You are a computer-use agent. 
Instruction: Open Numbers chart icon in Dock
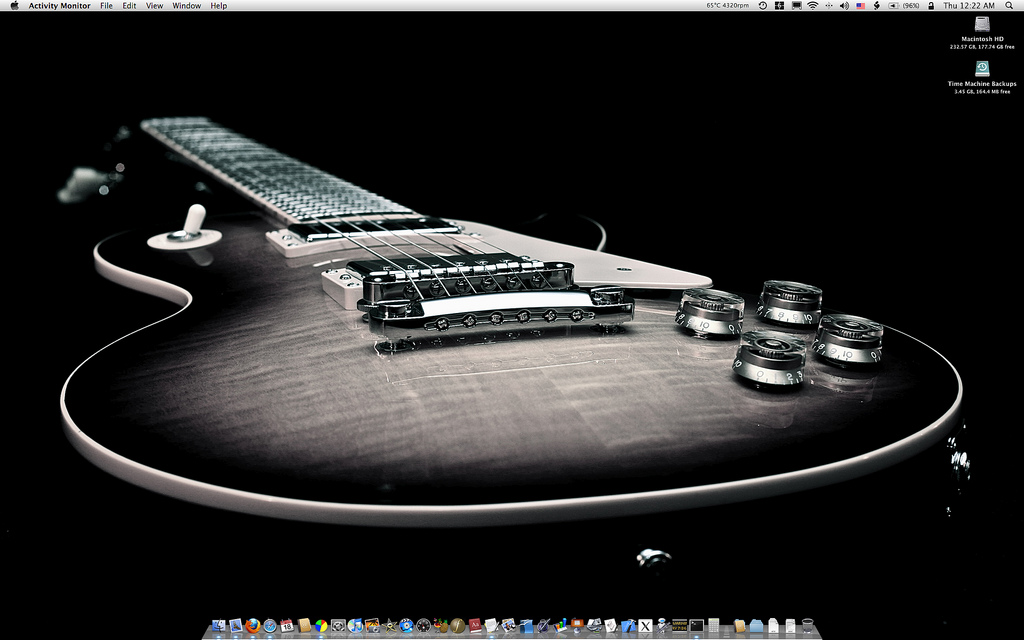click(x=560, y=626)
